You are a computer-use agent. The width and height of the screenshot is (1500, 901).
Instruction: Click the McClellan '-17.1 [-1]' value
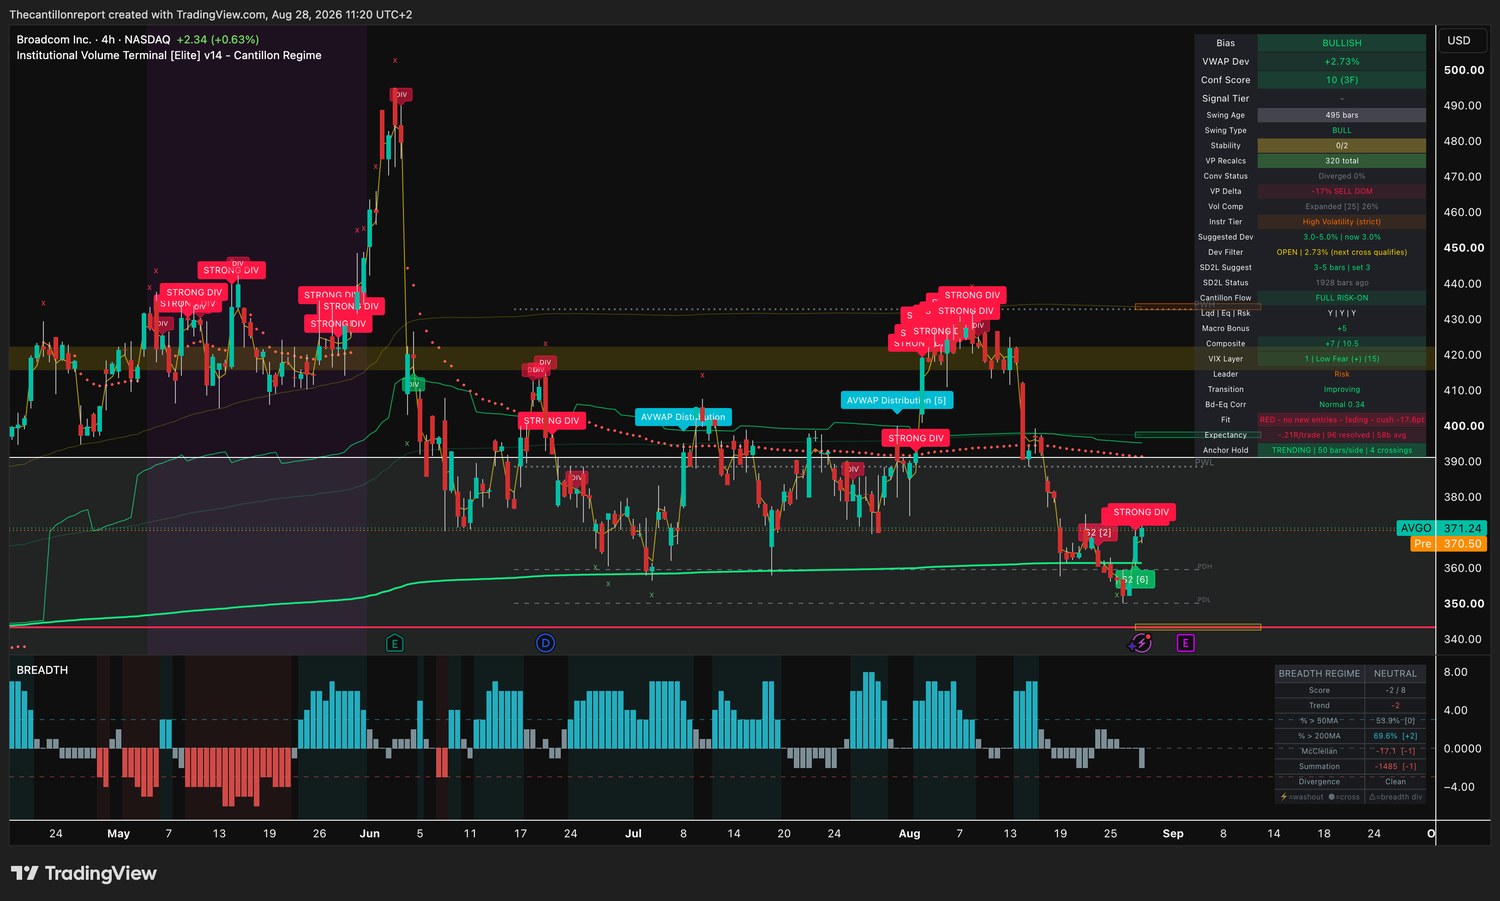tap(1395, 751)
